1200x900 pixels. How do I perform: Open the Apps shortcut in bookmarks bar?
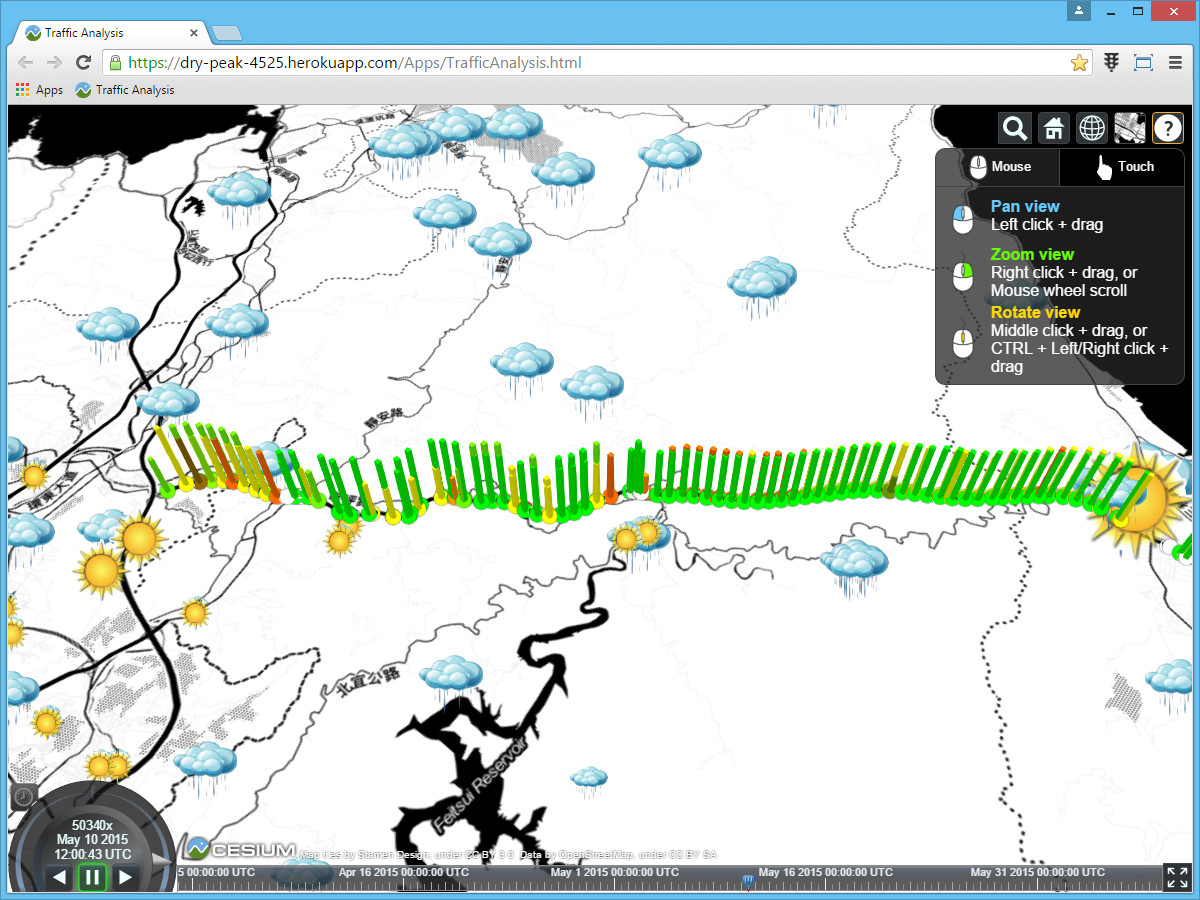coord(40,90)
